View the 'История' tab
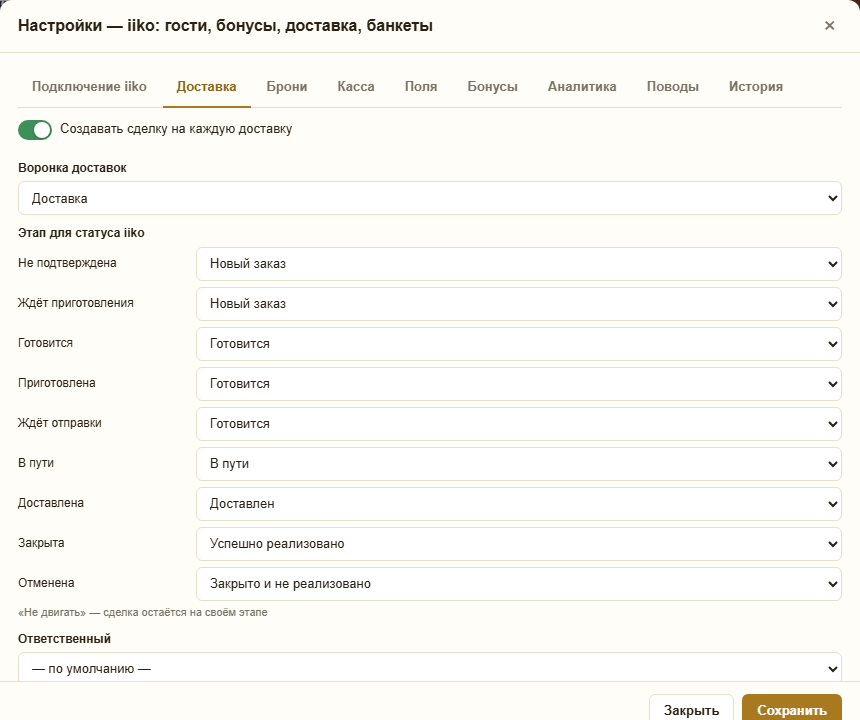This screenshot has height=720, width=860. [756, 87]
